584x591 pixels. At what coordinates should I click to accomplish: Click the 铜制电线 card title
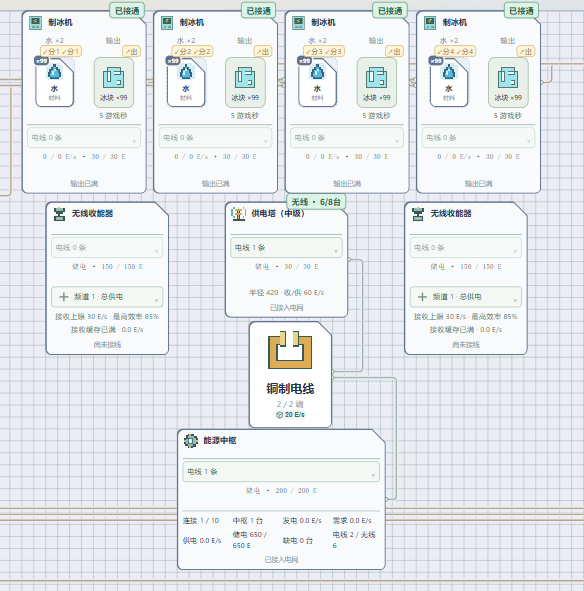290,389
